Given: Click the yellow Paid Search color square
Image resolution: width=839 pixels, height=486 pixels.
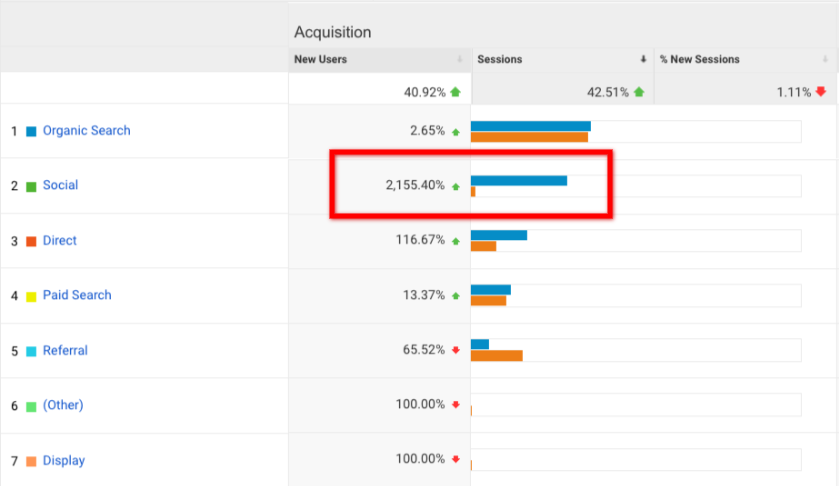Looking at the screenshot, I should point(31,297).
